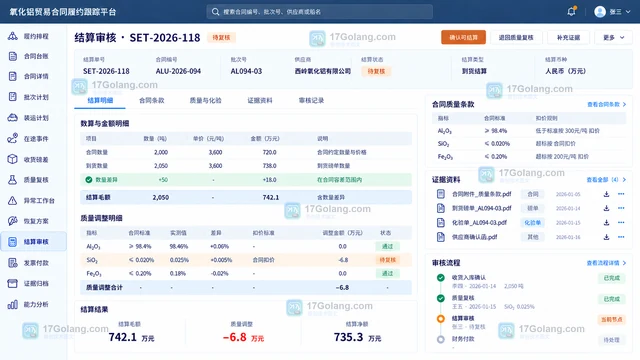This screenshot has width=640, height=360.
Task: Click the 数量差异 row label
Action: pos(106,180)
